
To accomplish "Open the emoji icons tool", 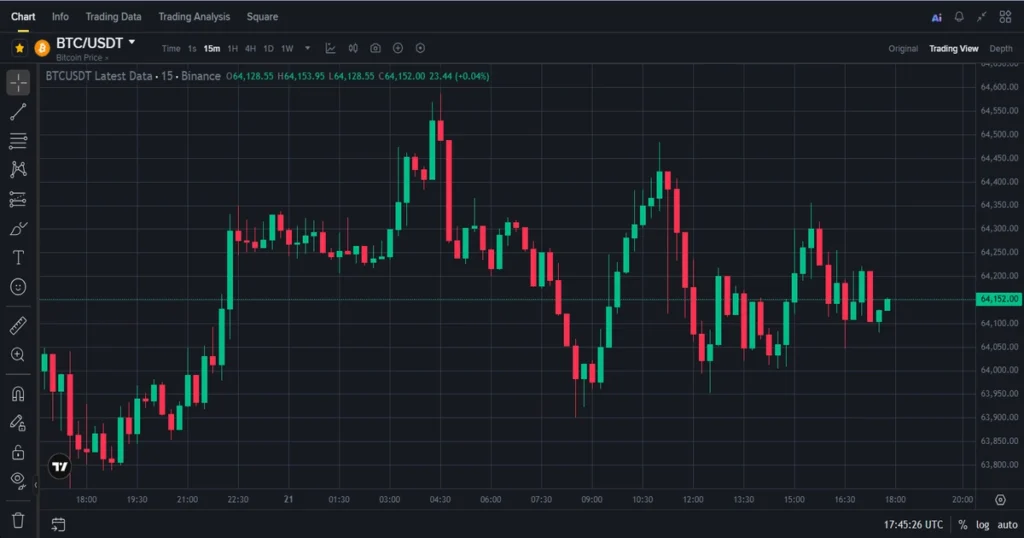I will 18,287.
